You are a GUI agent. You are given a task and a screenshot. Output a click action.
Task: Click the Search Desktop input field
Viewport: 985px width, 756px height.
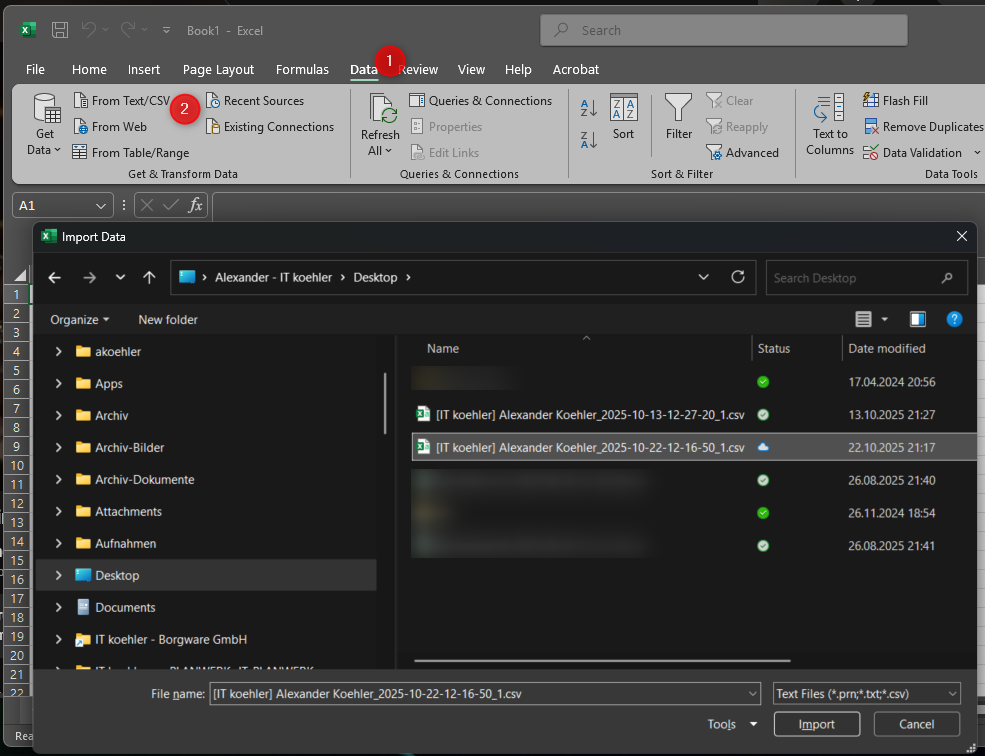point(855,278)
